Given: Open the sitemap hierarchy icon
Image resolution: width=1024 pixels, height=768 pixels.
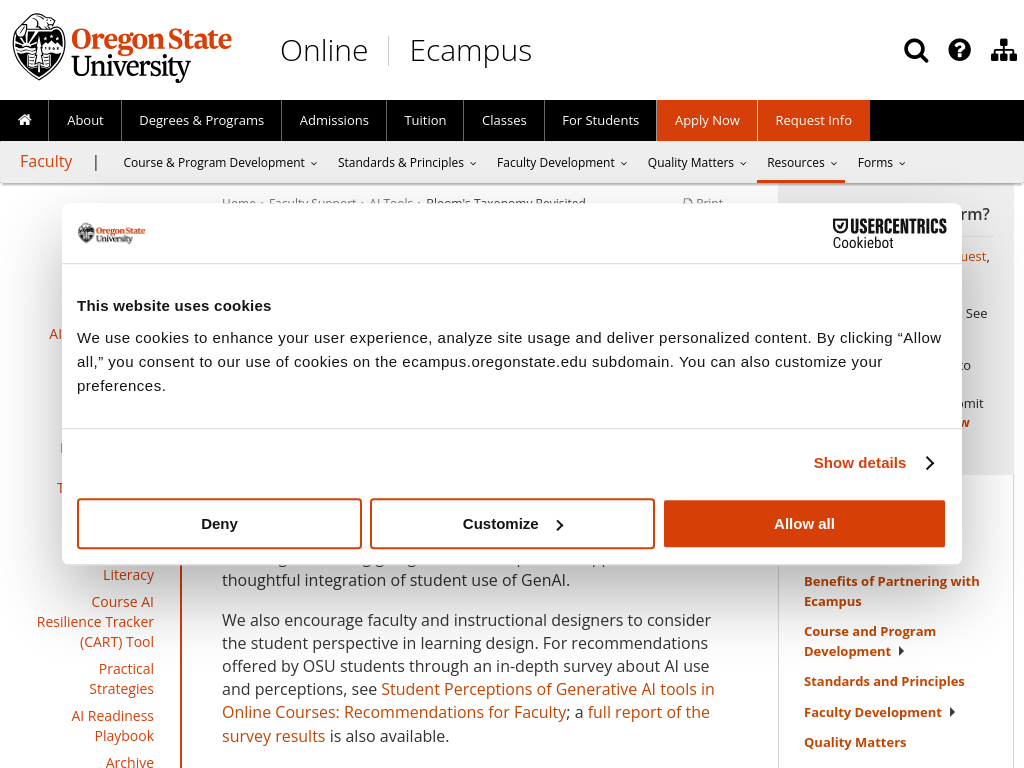Looking at the screenshot, I should click(1004, 50).
